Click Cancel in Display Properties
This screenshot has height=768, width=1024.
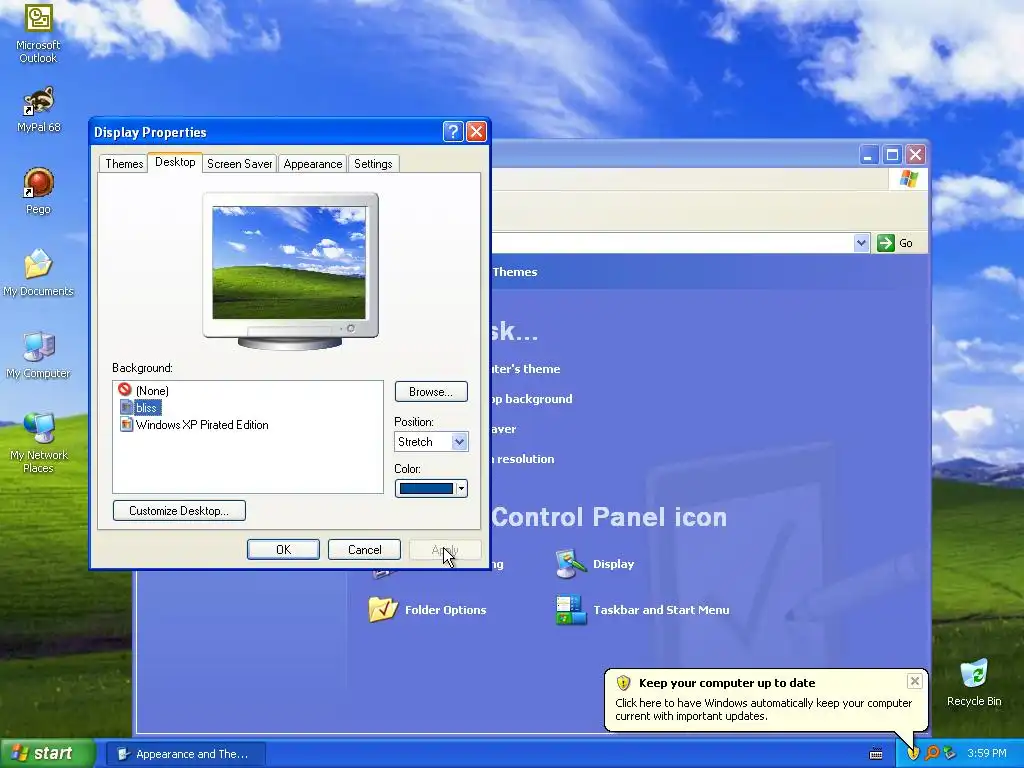click(x=364, y=550)
